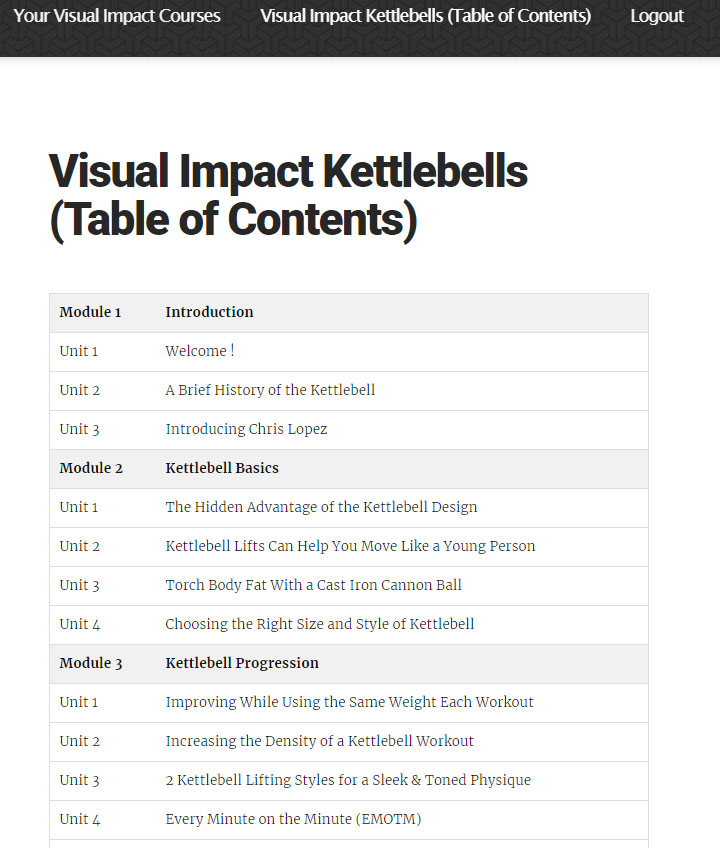This screenshot has height=848, width=720.
Task: Click the Visual Impact Kettlebells page title
Action: [289, 195]
